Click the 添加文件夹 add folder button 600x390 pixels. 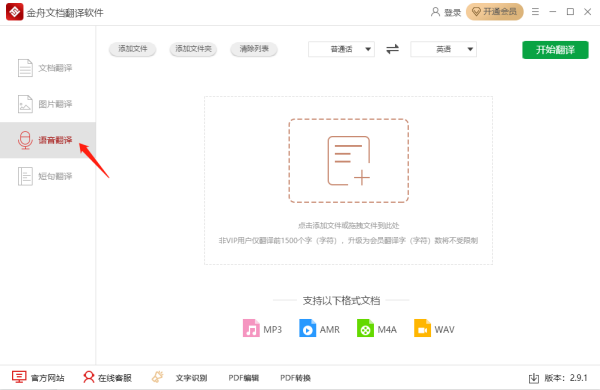(x=193, y=49)
